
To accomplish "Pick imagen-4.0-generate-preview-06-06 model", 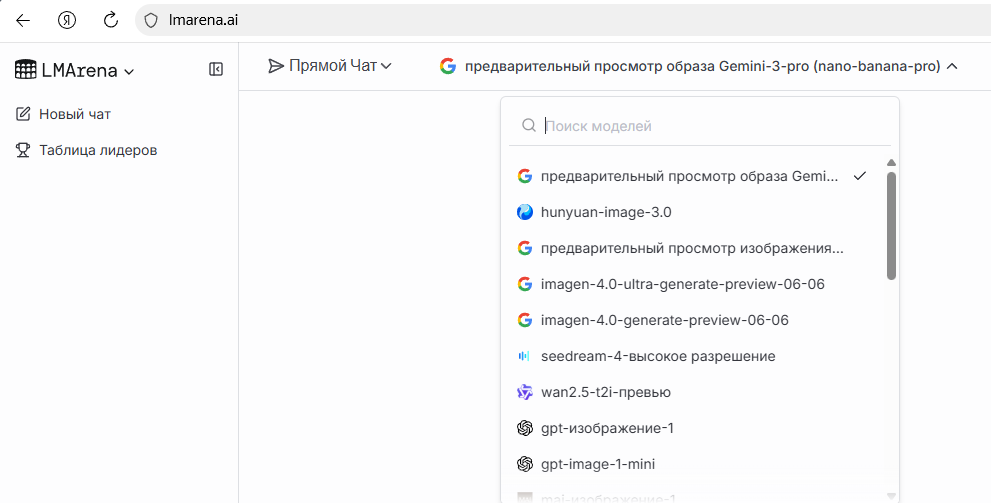I will tap(664, 320).
